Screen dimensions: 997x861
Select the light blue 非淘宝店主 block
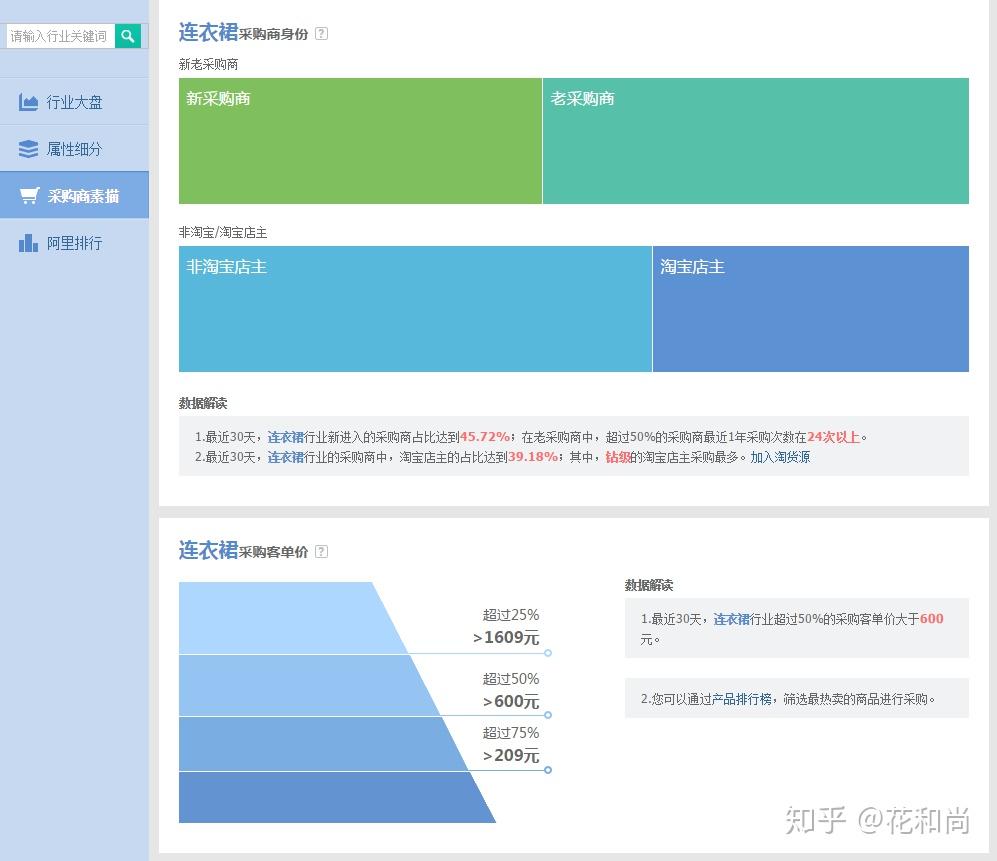pyautogui.click(x=415, y=308)
